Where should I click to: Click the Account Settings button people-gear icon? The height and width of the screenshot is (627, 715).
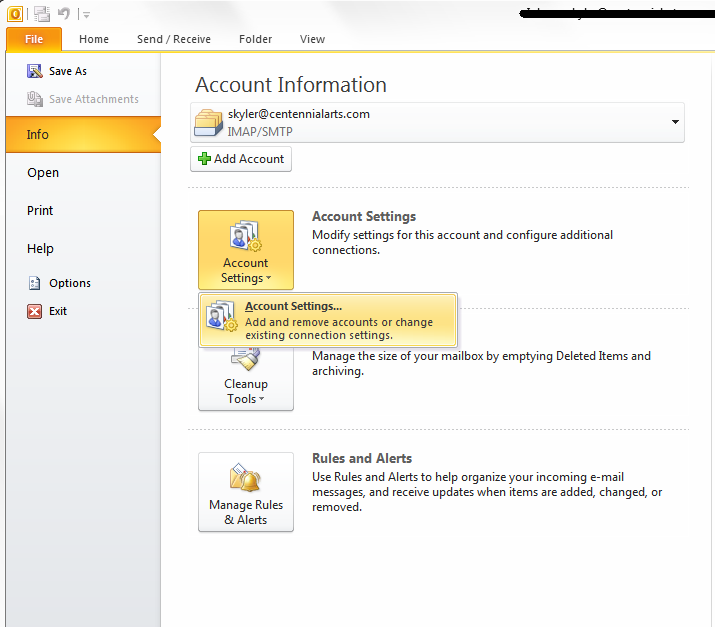246,236
